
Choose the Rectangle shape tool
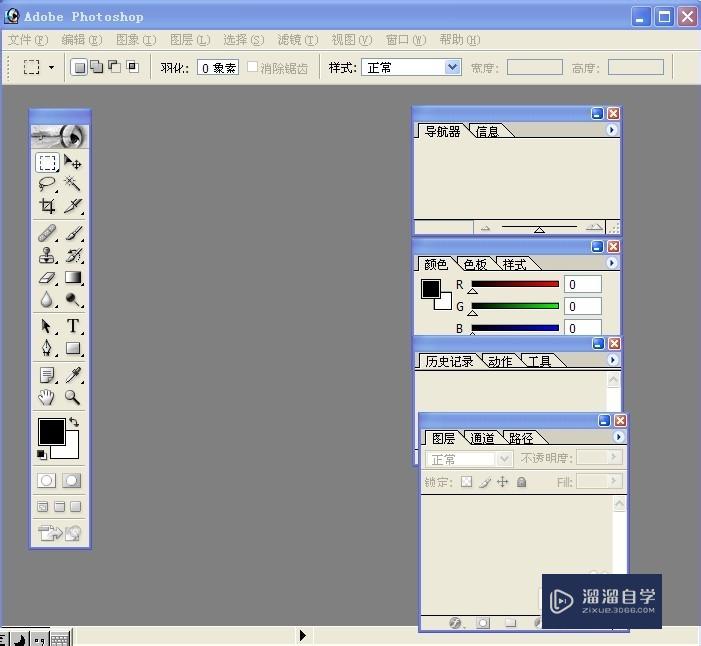(x=72, y=348)
